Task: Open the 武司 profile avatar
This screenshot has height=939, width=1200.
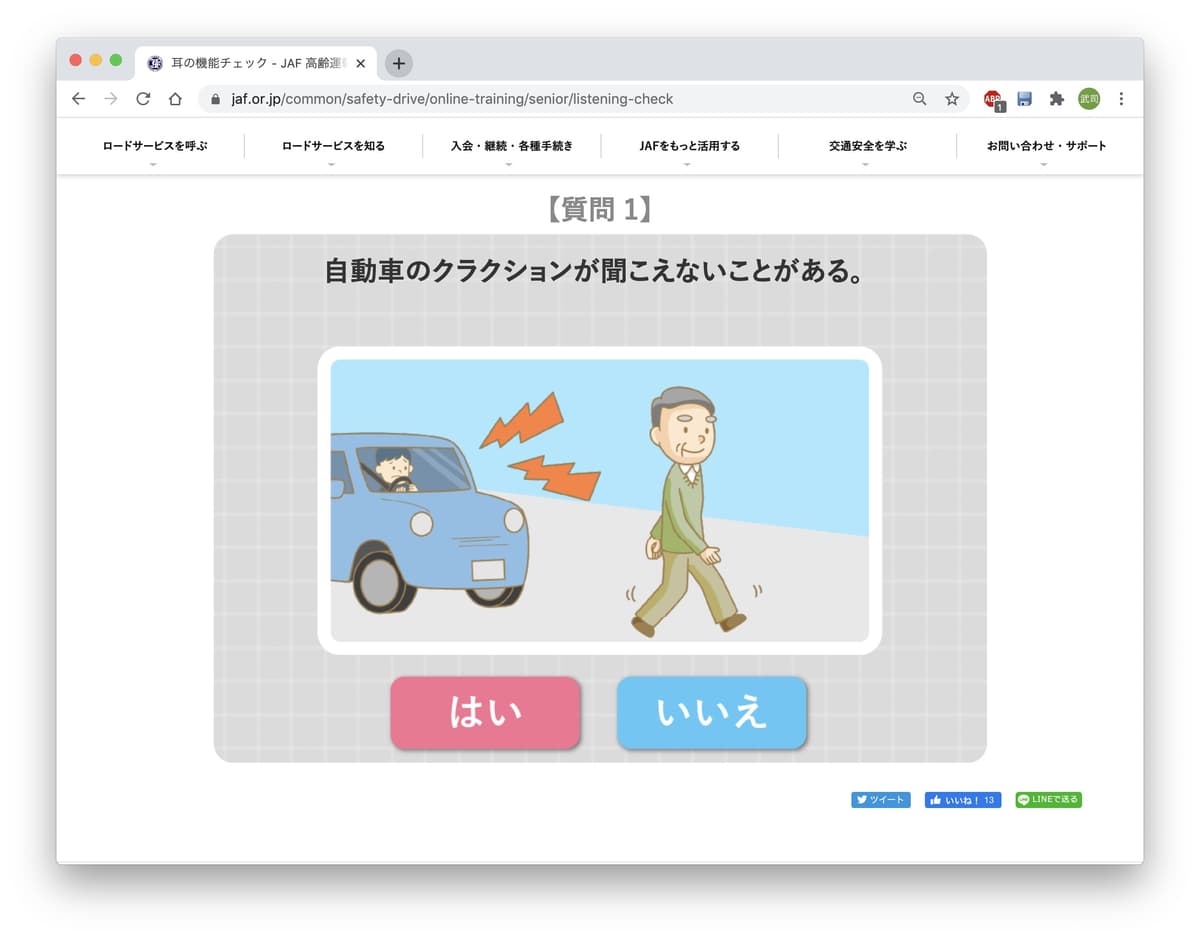Action: coord(1088,99)
